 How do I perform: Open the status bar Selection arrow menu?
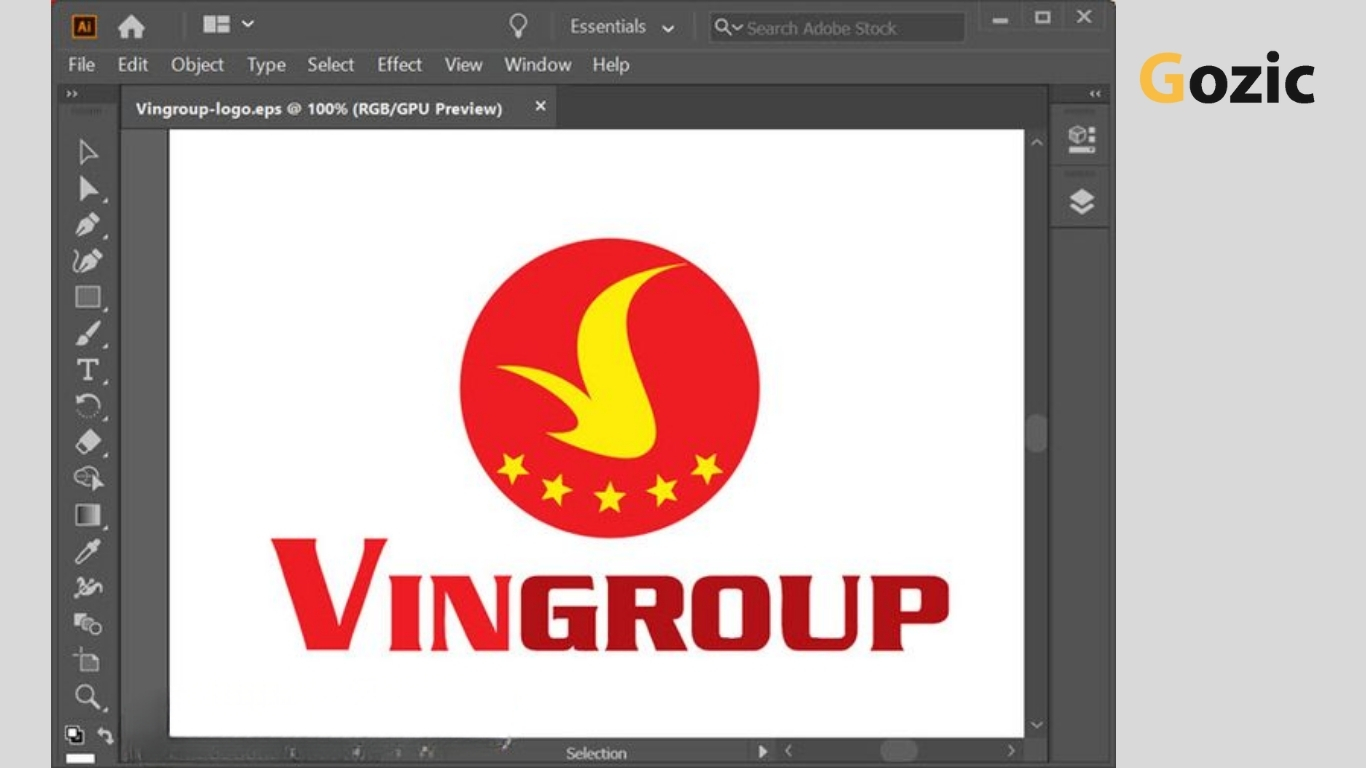tap(762, 751)
